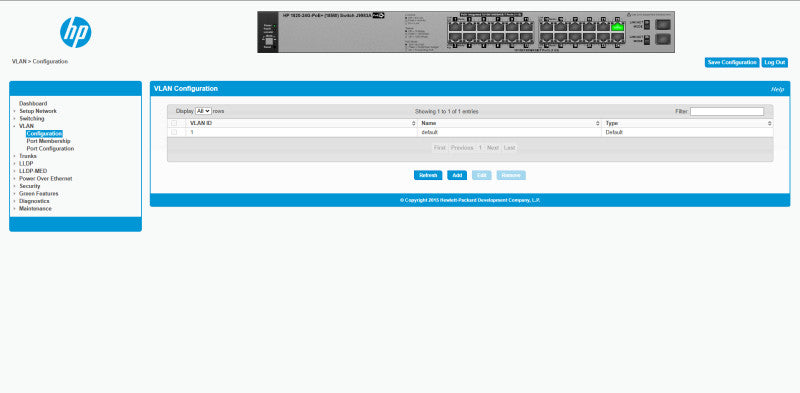Open the Display rows dropdown
The width and height of the screenshot is (800, 393).
203,111
